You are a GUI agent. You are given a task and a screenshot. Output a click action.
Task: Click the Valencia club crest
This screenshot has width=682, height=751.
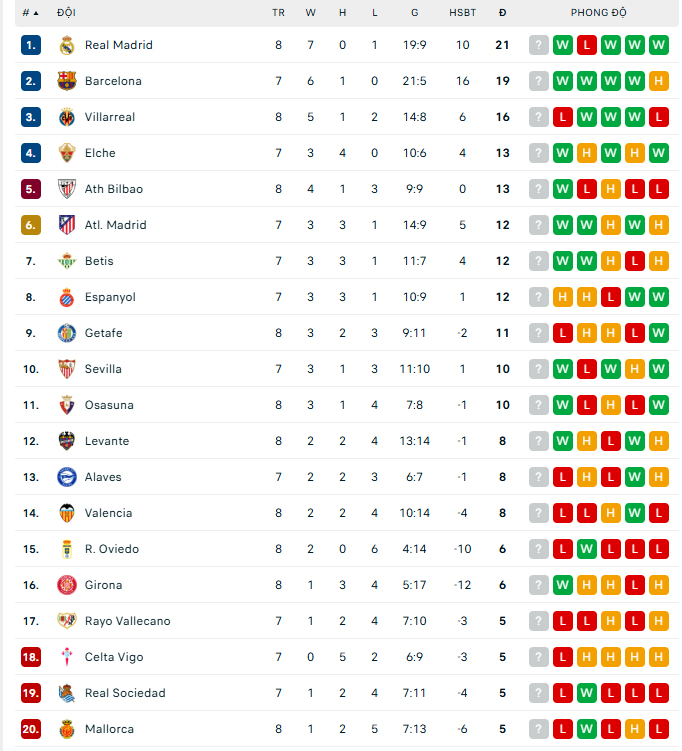67,513
